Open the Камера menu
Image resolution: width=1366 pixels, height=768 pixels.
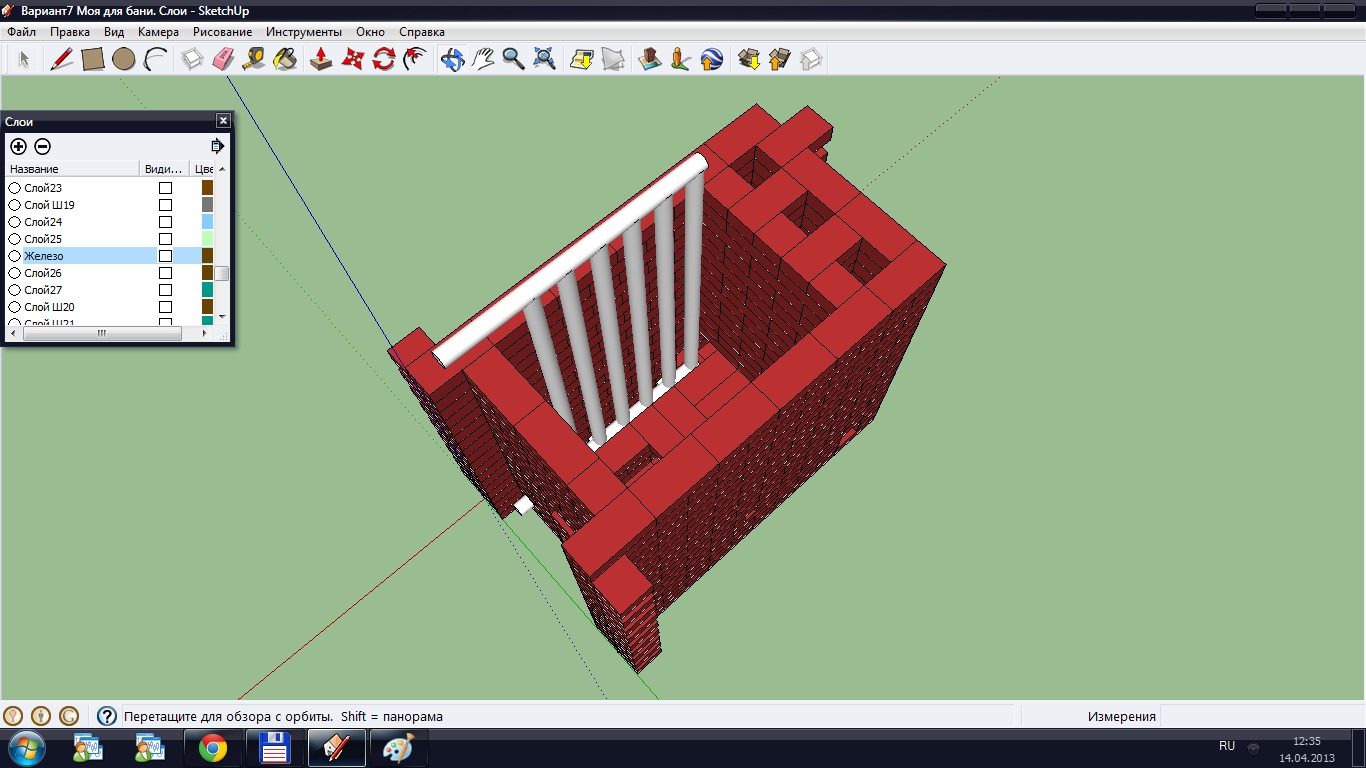(x=158, y=32)
